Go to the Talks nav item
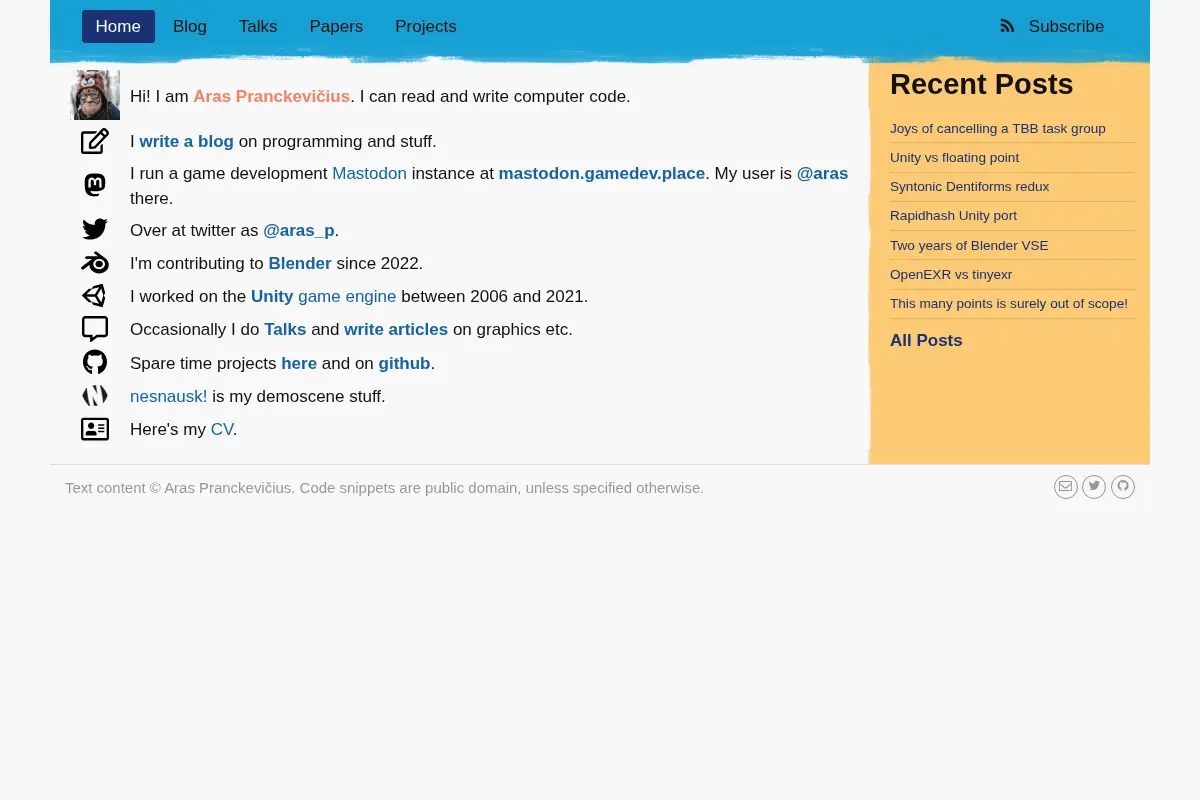 click(x=258, y=26)
